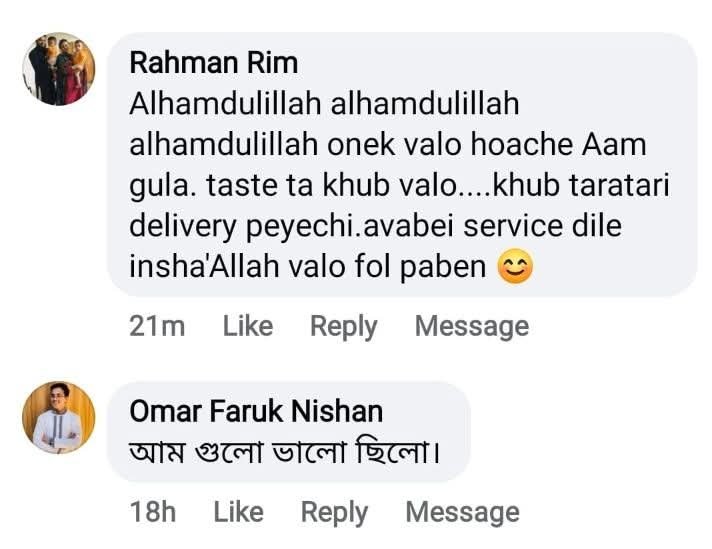712x549 pixels.
Task: Click the smiling emoji in Rahman's comment
Action: point(515,267)
